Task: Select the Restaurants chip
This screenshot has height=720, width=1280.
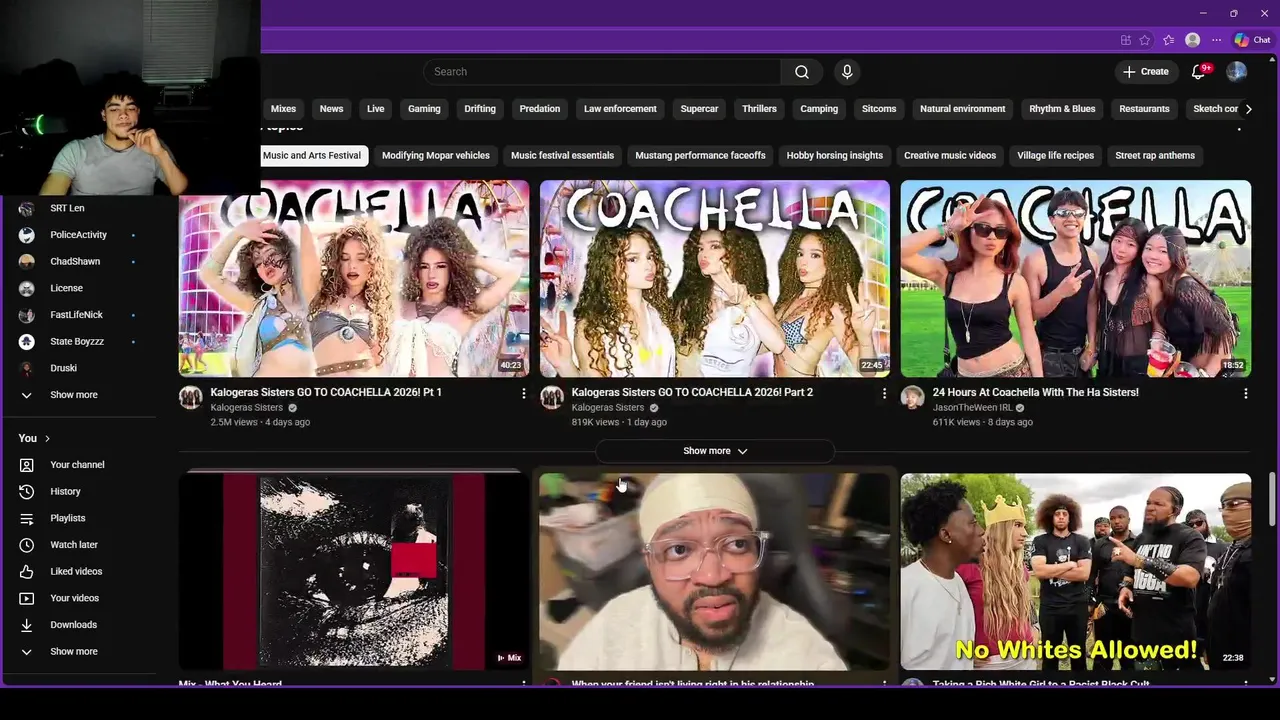Action: point(1144,109)
